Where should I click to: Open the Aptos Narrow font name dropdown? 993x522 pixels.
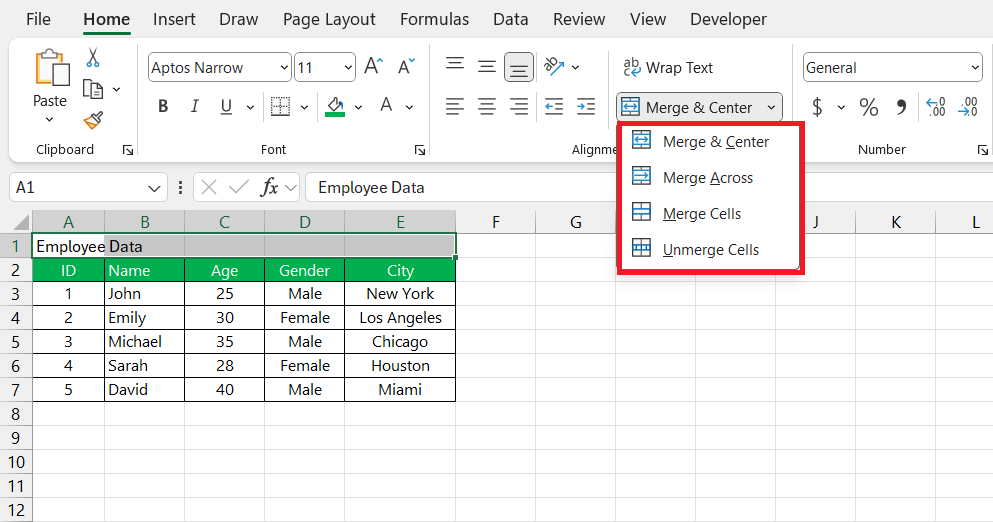284,67
